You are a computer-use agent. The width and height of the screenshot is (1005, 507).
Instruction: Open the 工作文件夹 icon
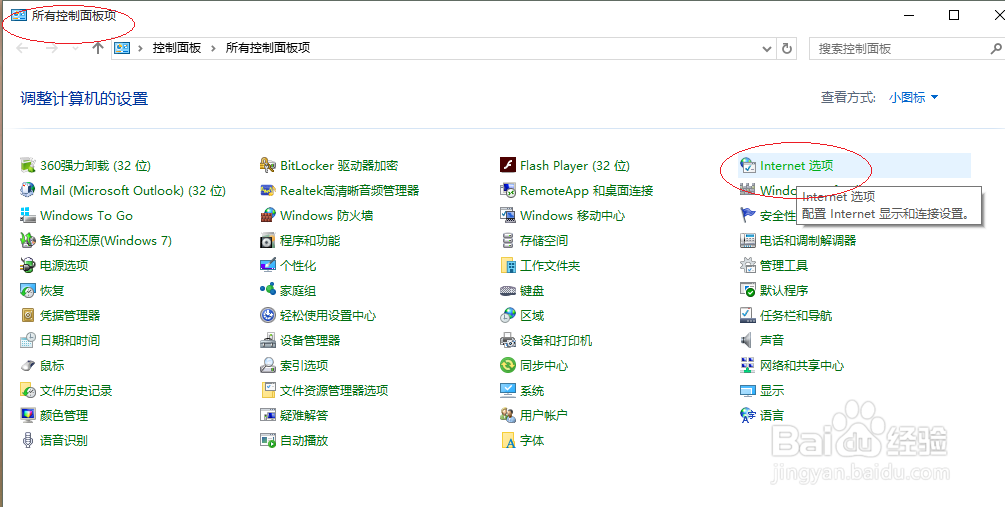coord(508,265)
